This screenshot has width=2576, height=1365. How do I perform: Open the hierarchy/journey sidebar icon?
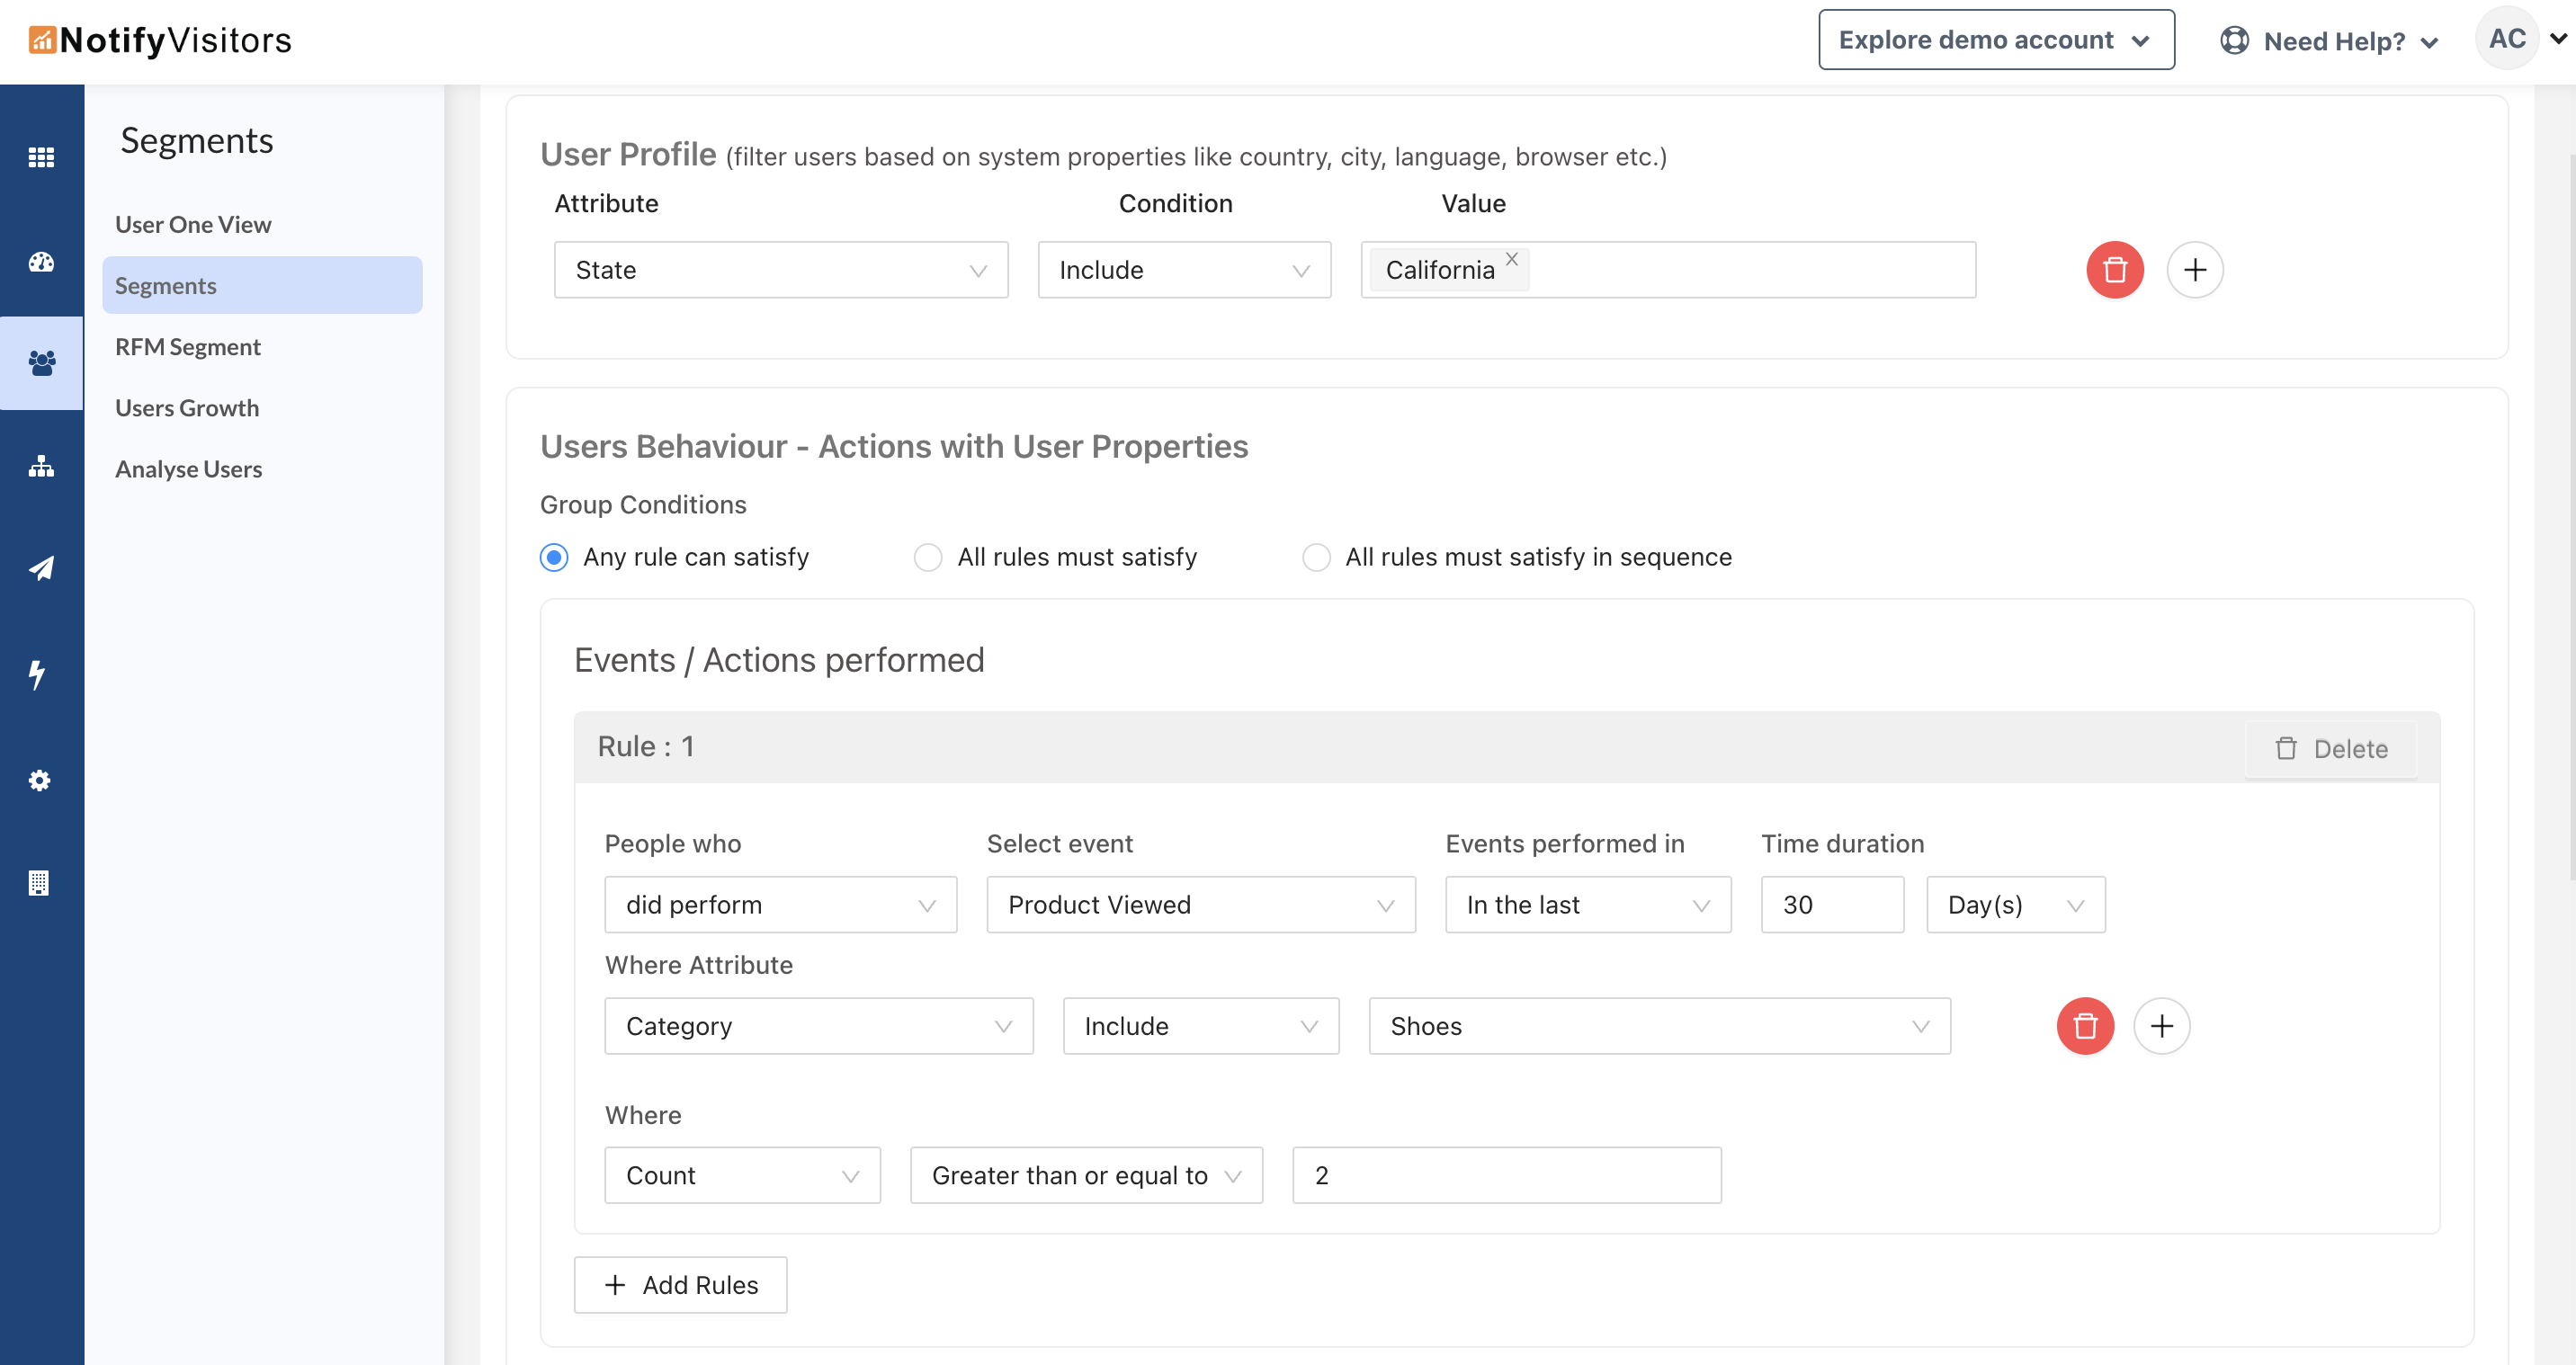[41, 467]
